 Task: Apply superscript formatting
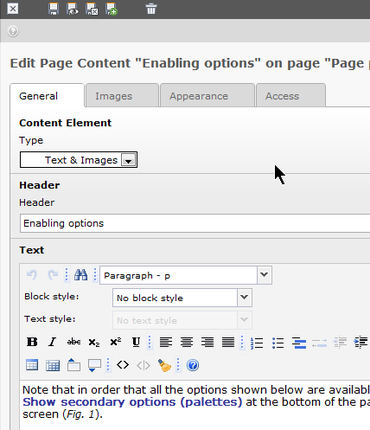[x=115, y=342]
